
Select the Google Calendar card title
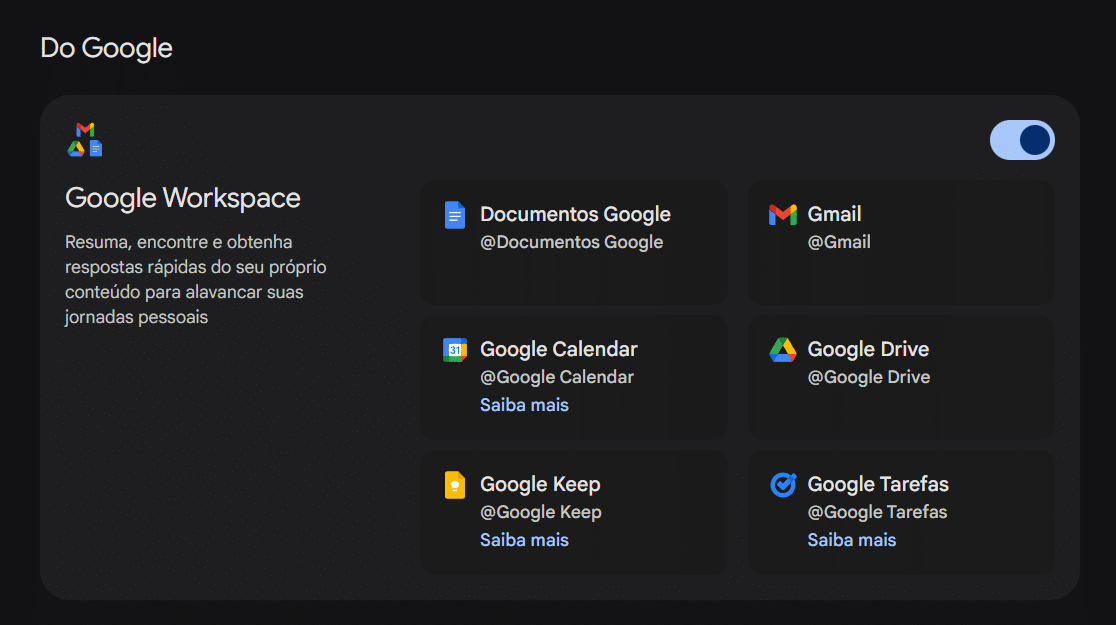[x=559, y=350]
